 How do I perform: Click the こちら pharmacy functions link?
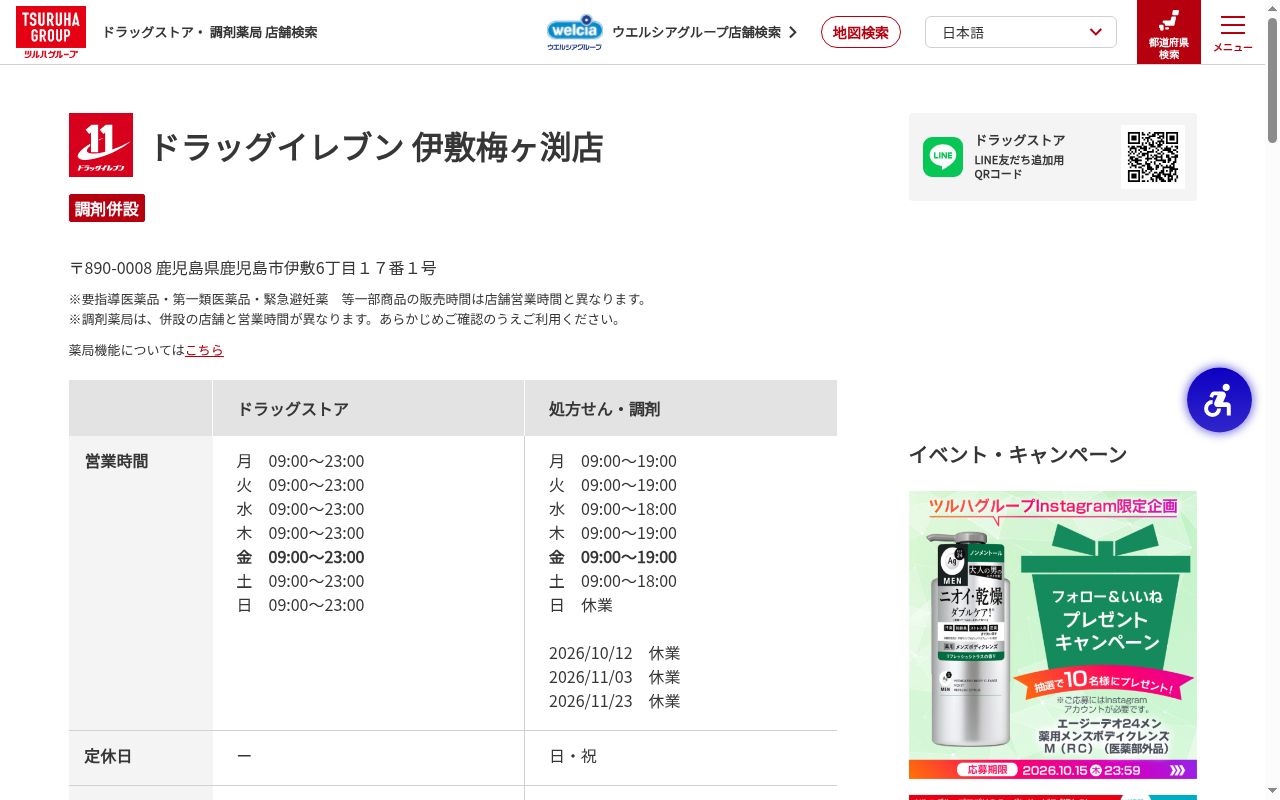204,350
